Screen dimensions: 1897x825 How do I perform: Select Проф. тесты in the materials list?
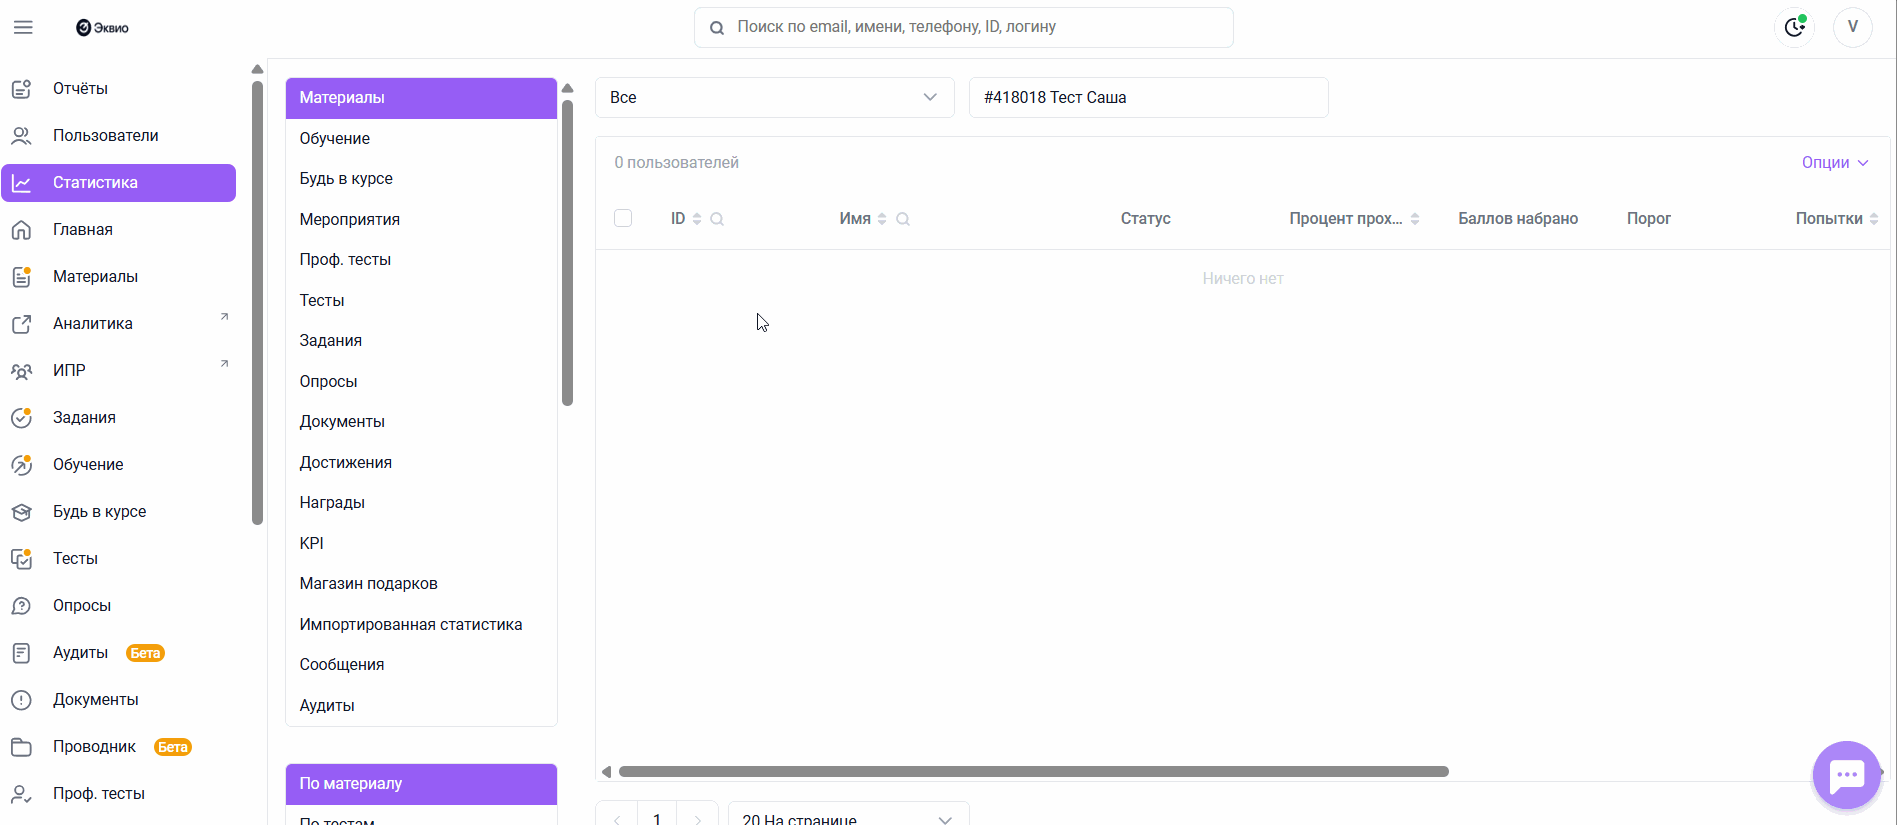tap(421, 260)
